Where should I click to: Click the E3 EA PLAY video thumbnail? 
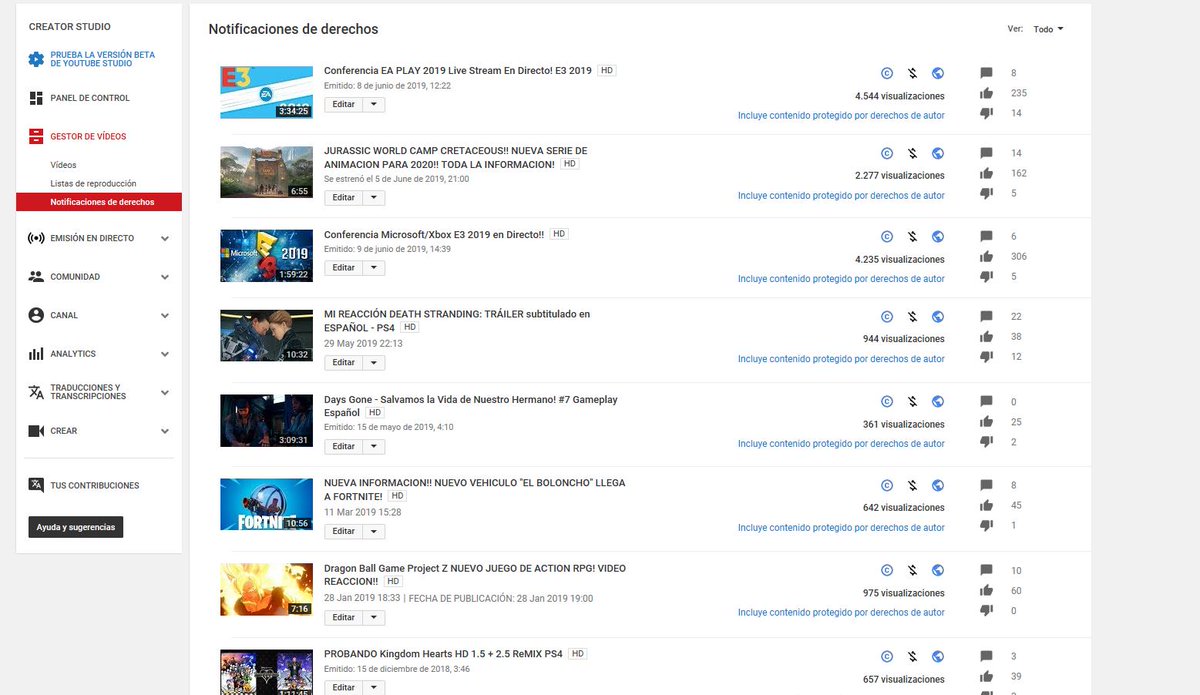coord(266,91)
